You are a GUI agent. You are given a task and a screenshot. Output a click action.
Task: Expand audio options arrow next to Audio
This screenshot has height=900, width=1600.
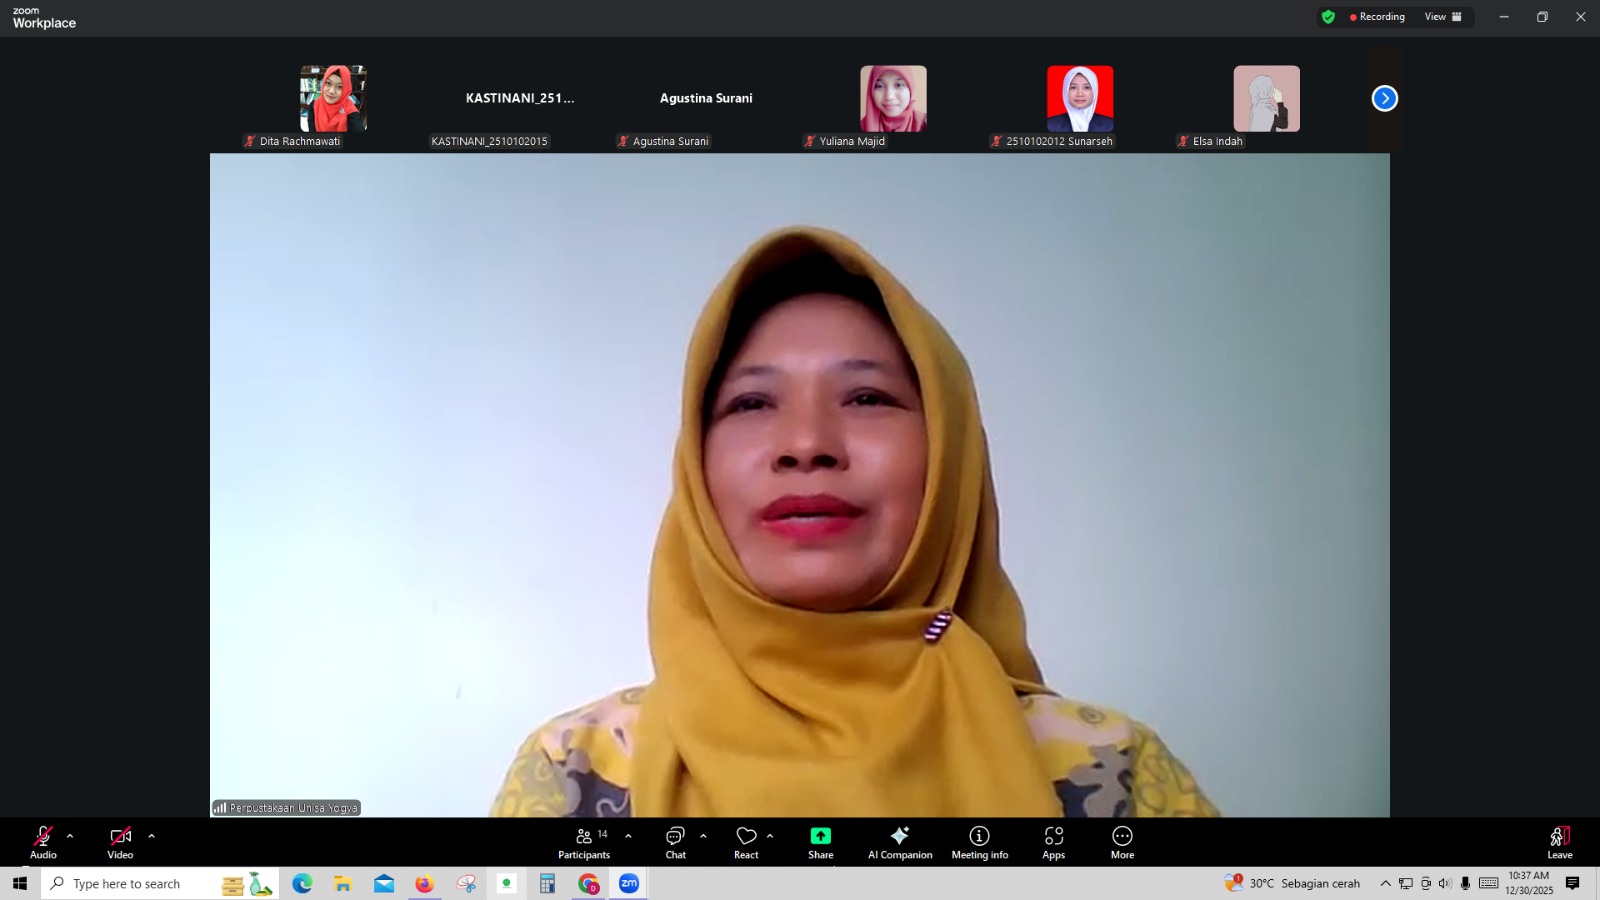70,836
